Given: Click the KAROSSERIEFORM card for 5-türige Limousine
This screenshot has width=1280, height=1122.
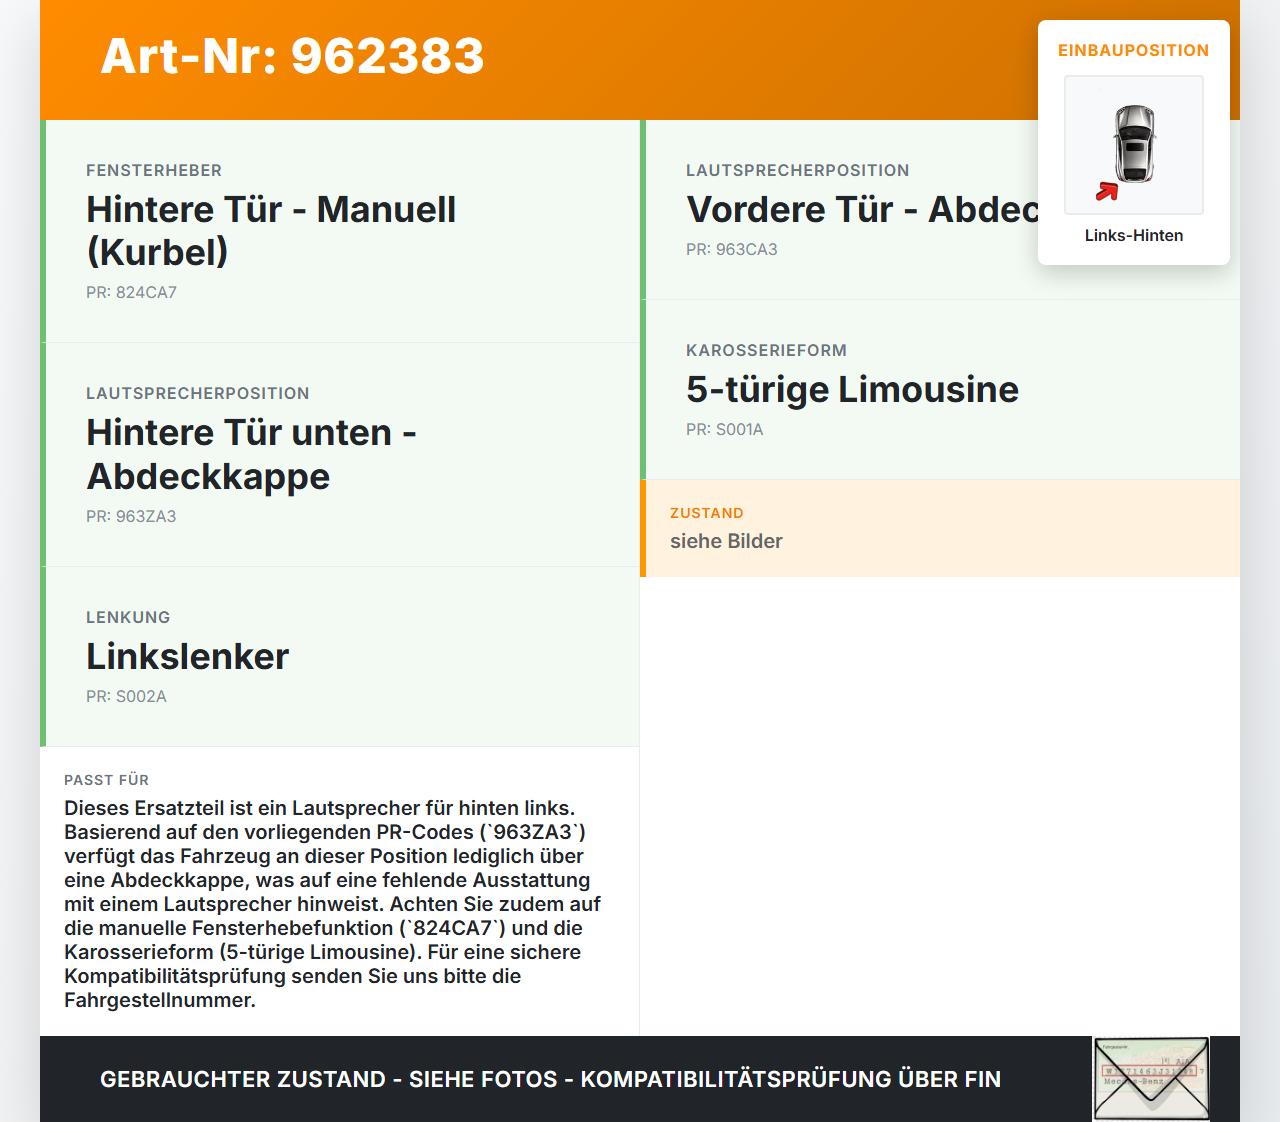Looking at the screenshot, I should coord(940,389).
